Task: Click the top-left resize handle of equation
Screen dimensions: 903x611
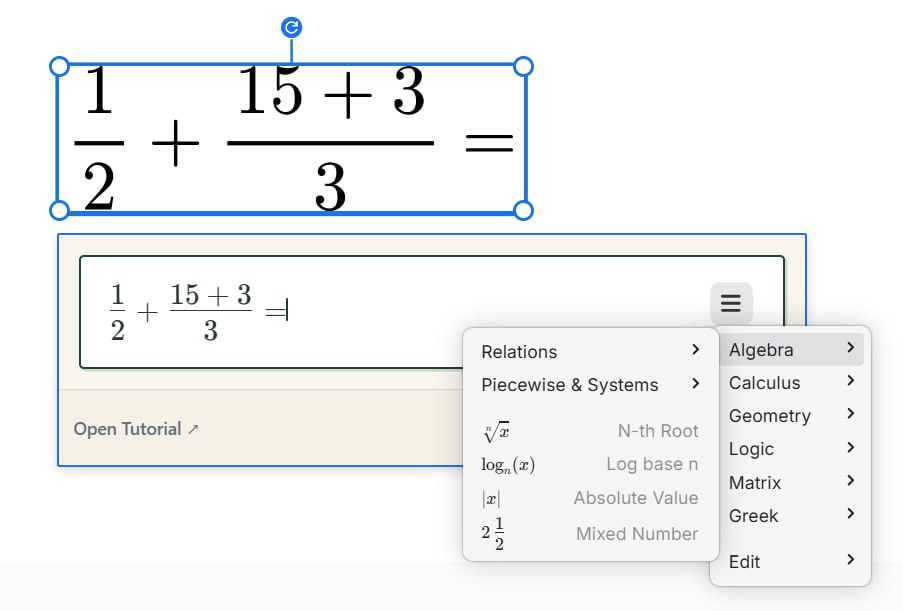Action: 59,66
